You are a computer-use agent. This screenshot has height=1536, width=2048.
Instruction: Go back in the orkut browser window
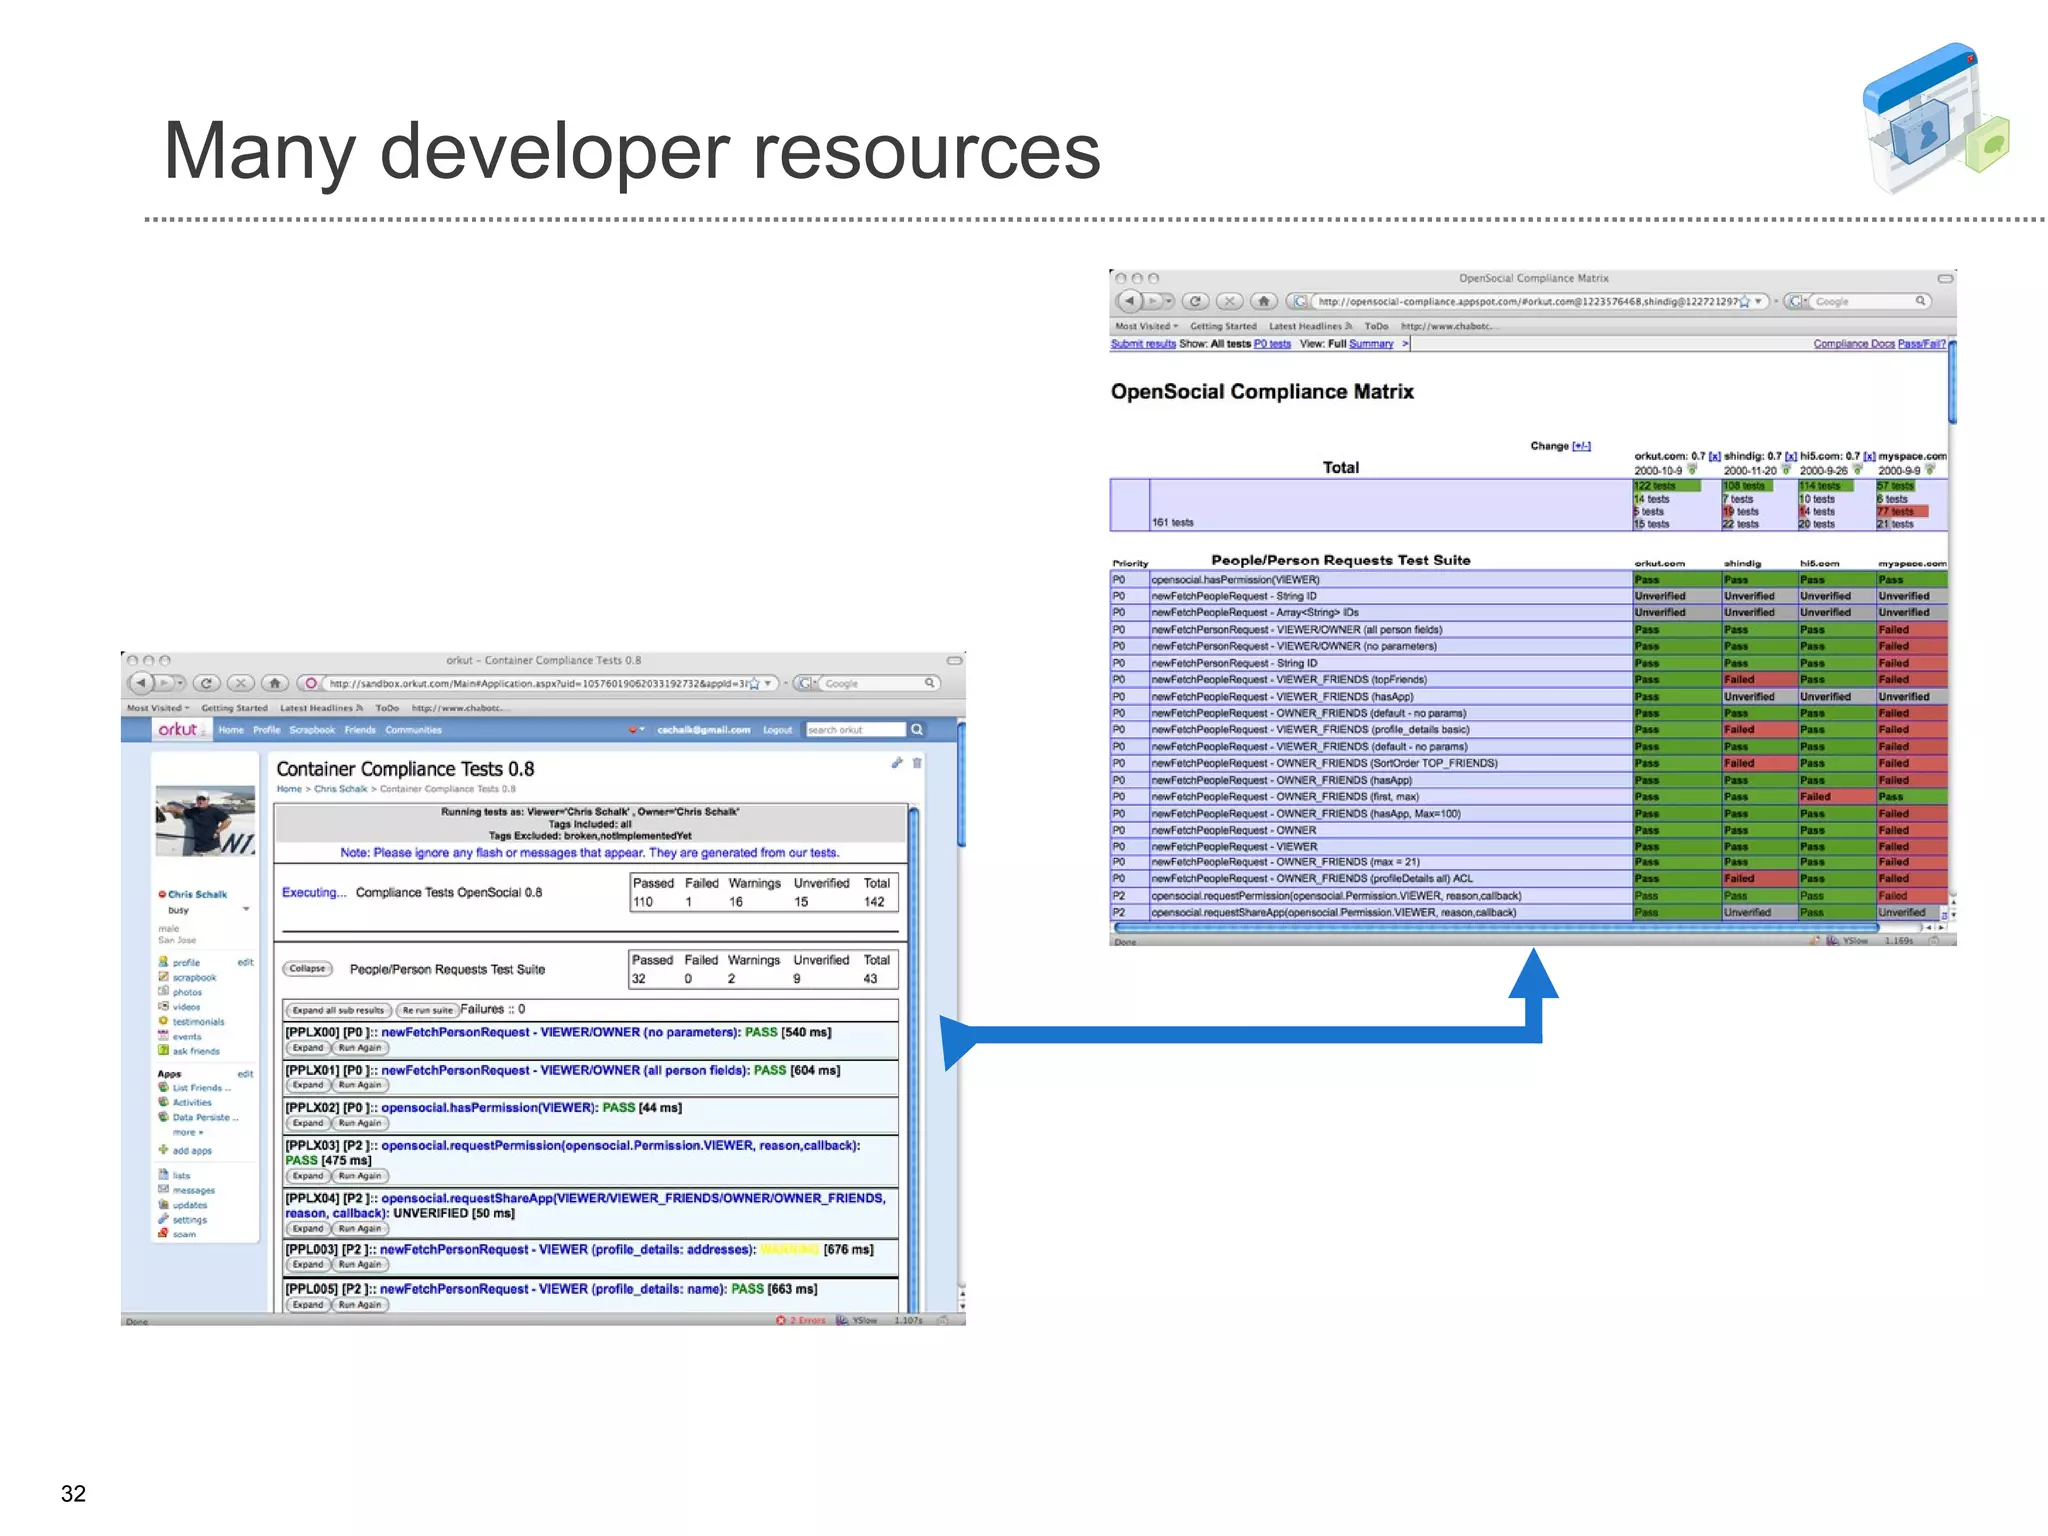click(x=142, y=684)
